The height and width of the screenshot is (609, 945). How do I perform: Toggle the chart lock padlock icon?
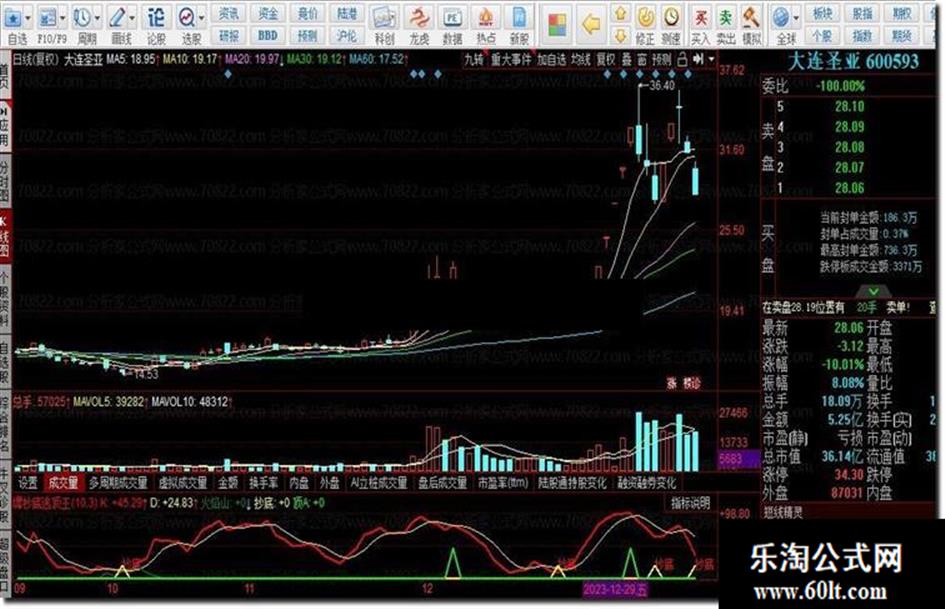point(682,59)
